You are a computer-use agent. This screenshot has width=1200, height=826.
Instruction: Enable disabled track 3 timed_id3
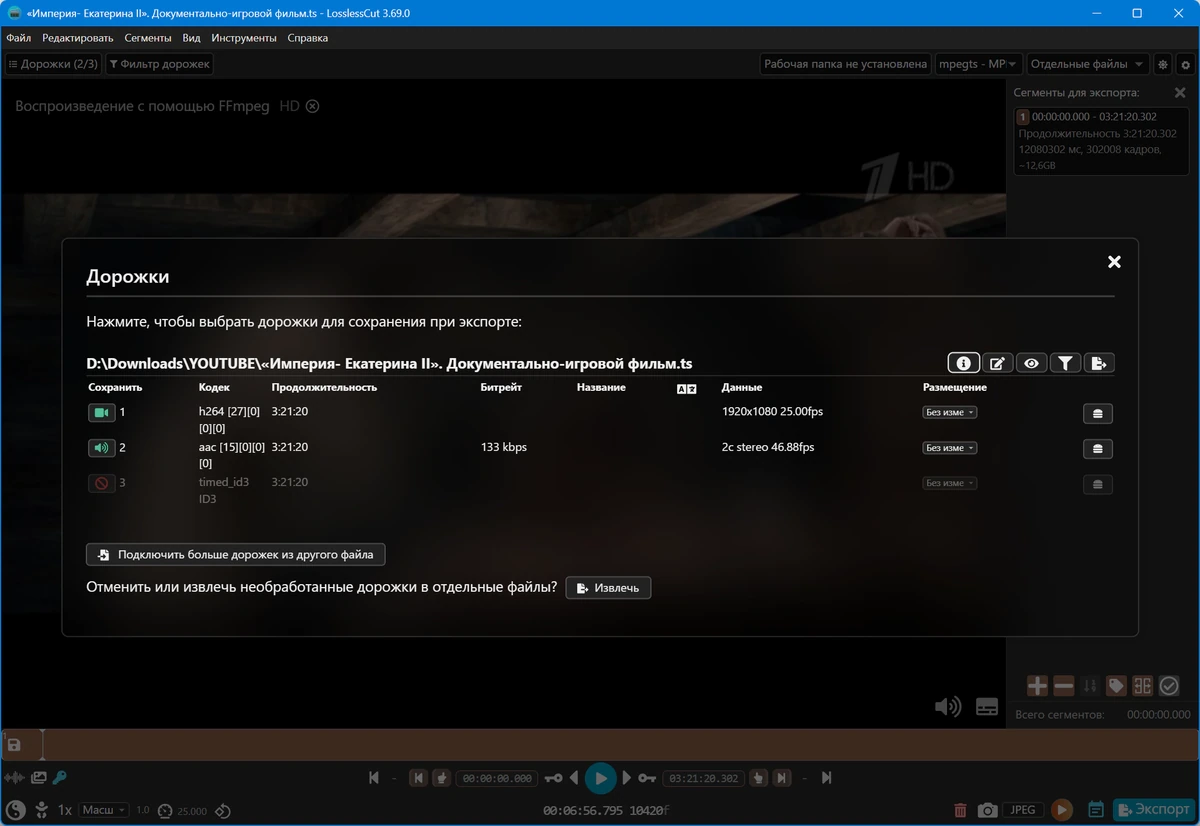(102, 483)
